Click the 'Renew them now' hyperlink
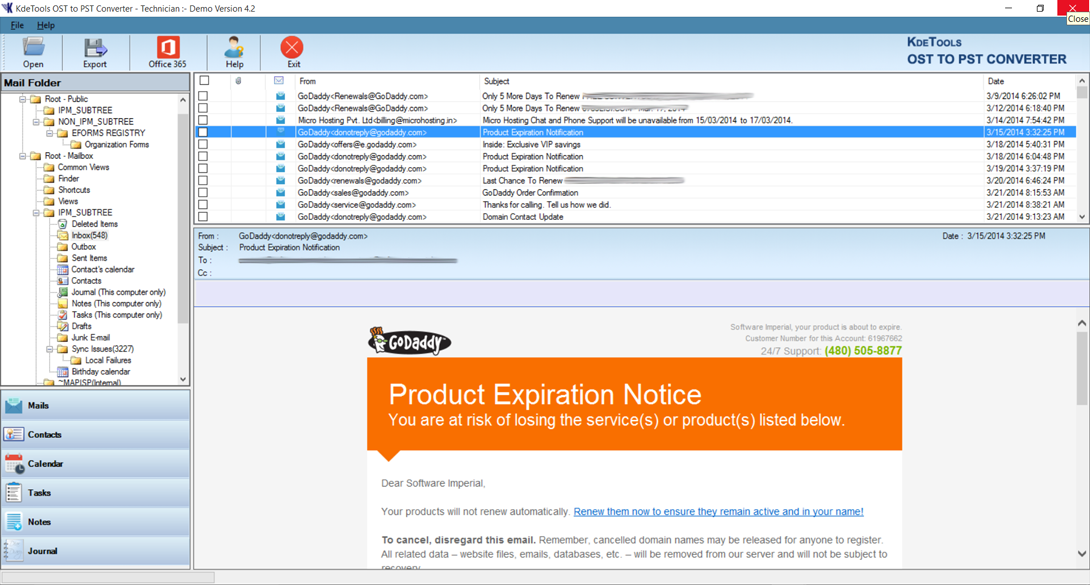 [718, 512]
